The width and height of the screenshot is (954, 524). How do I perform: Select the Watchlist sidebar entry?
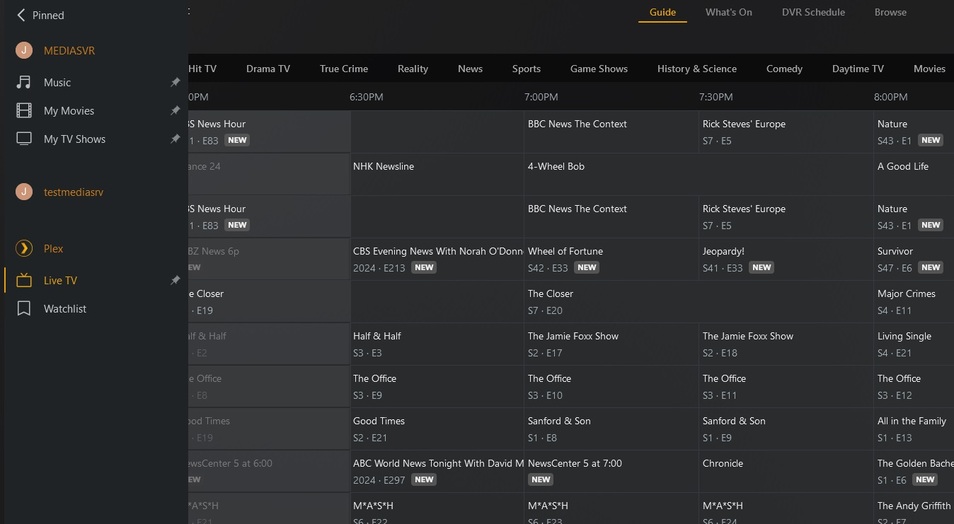click(64, 309)
